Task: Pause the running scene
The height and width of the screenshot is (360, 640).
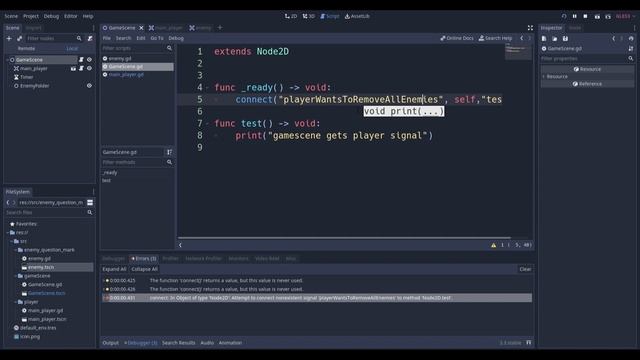Action: 575,16
